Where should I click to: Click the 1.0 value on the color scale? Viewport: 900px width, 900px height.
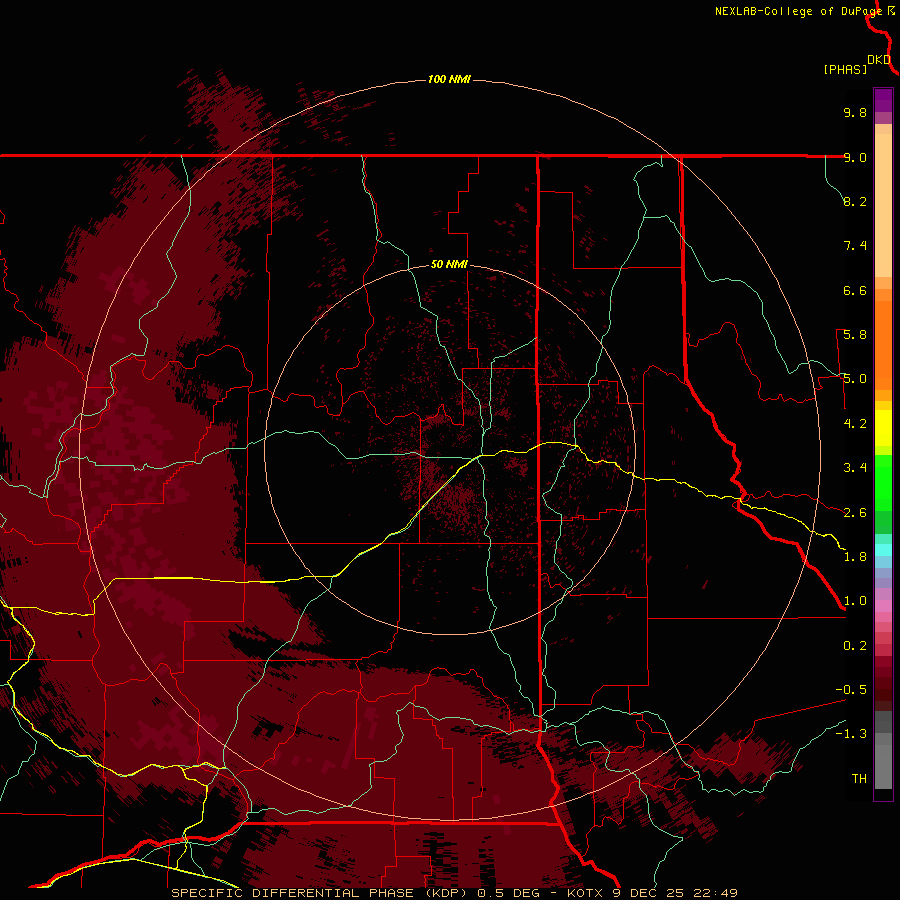click(855, 601)
